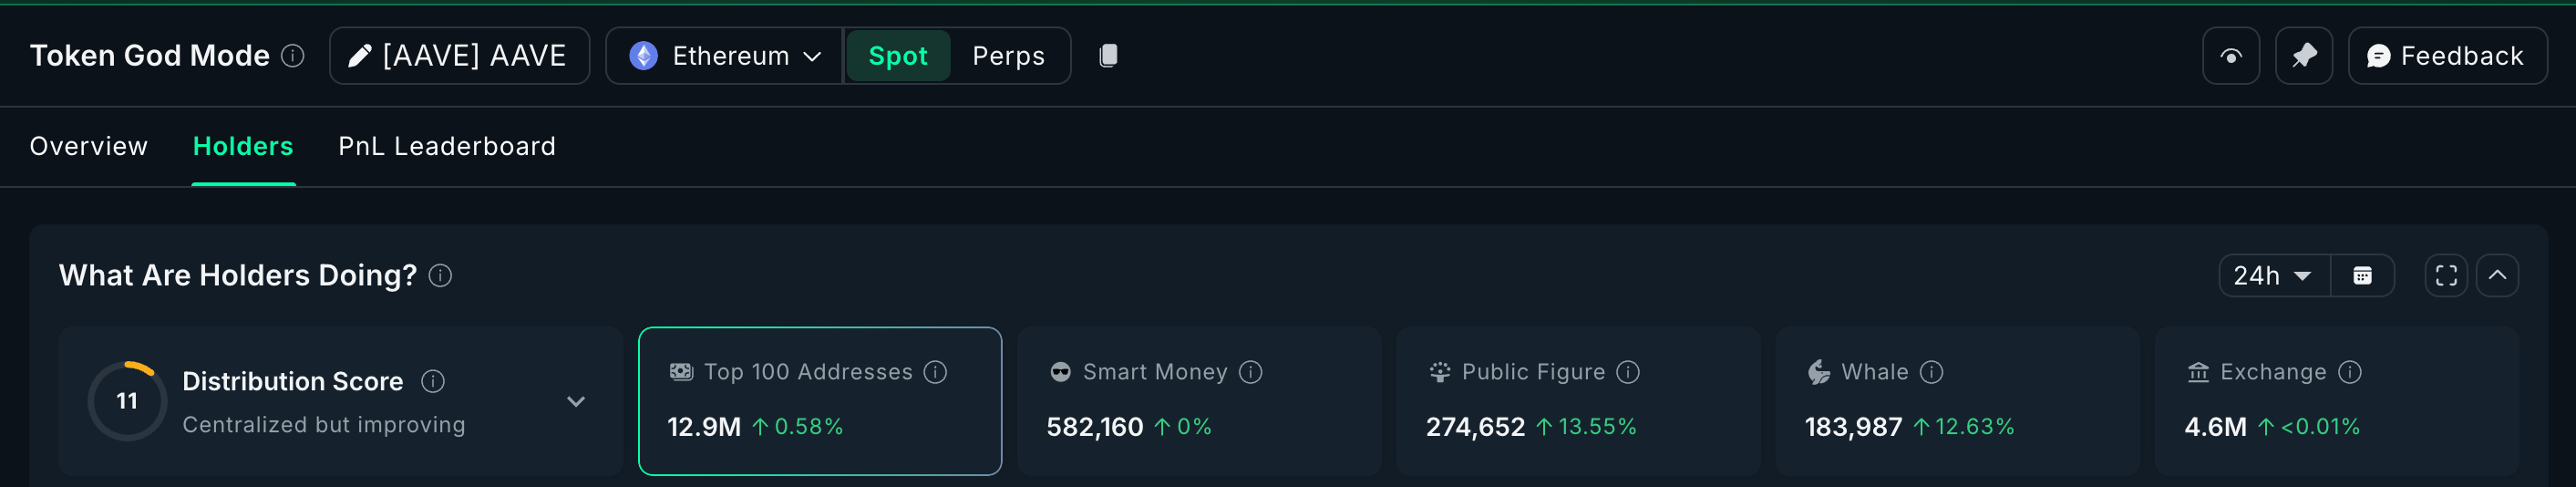Image resolution: width=2576 pixels, height=487 pixels.
Task: Open the Overview tab
Action: (x=89, y=146)
